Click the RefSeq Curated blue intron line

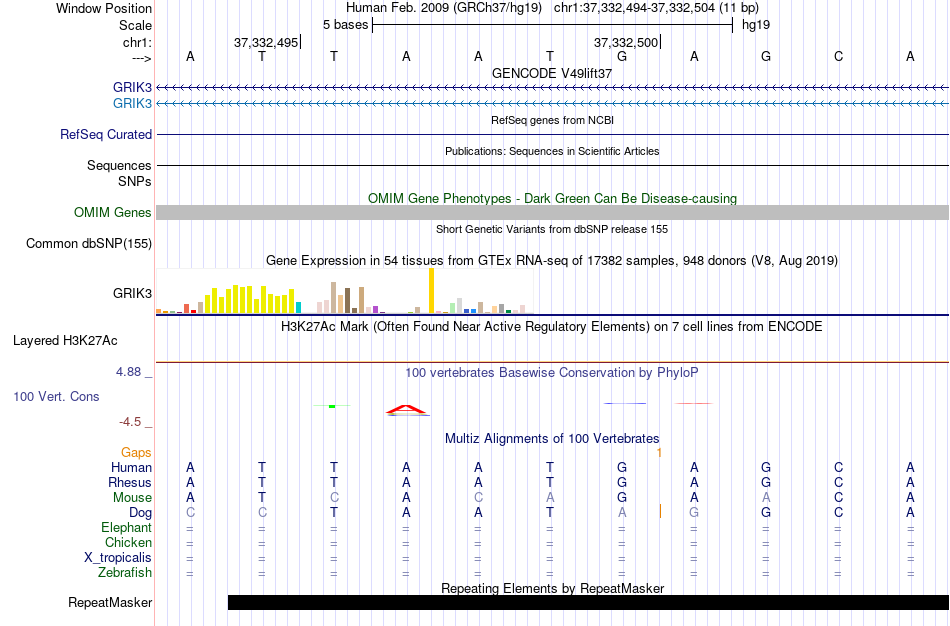pos(553,135)
